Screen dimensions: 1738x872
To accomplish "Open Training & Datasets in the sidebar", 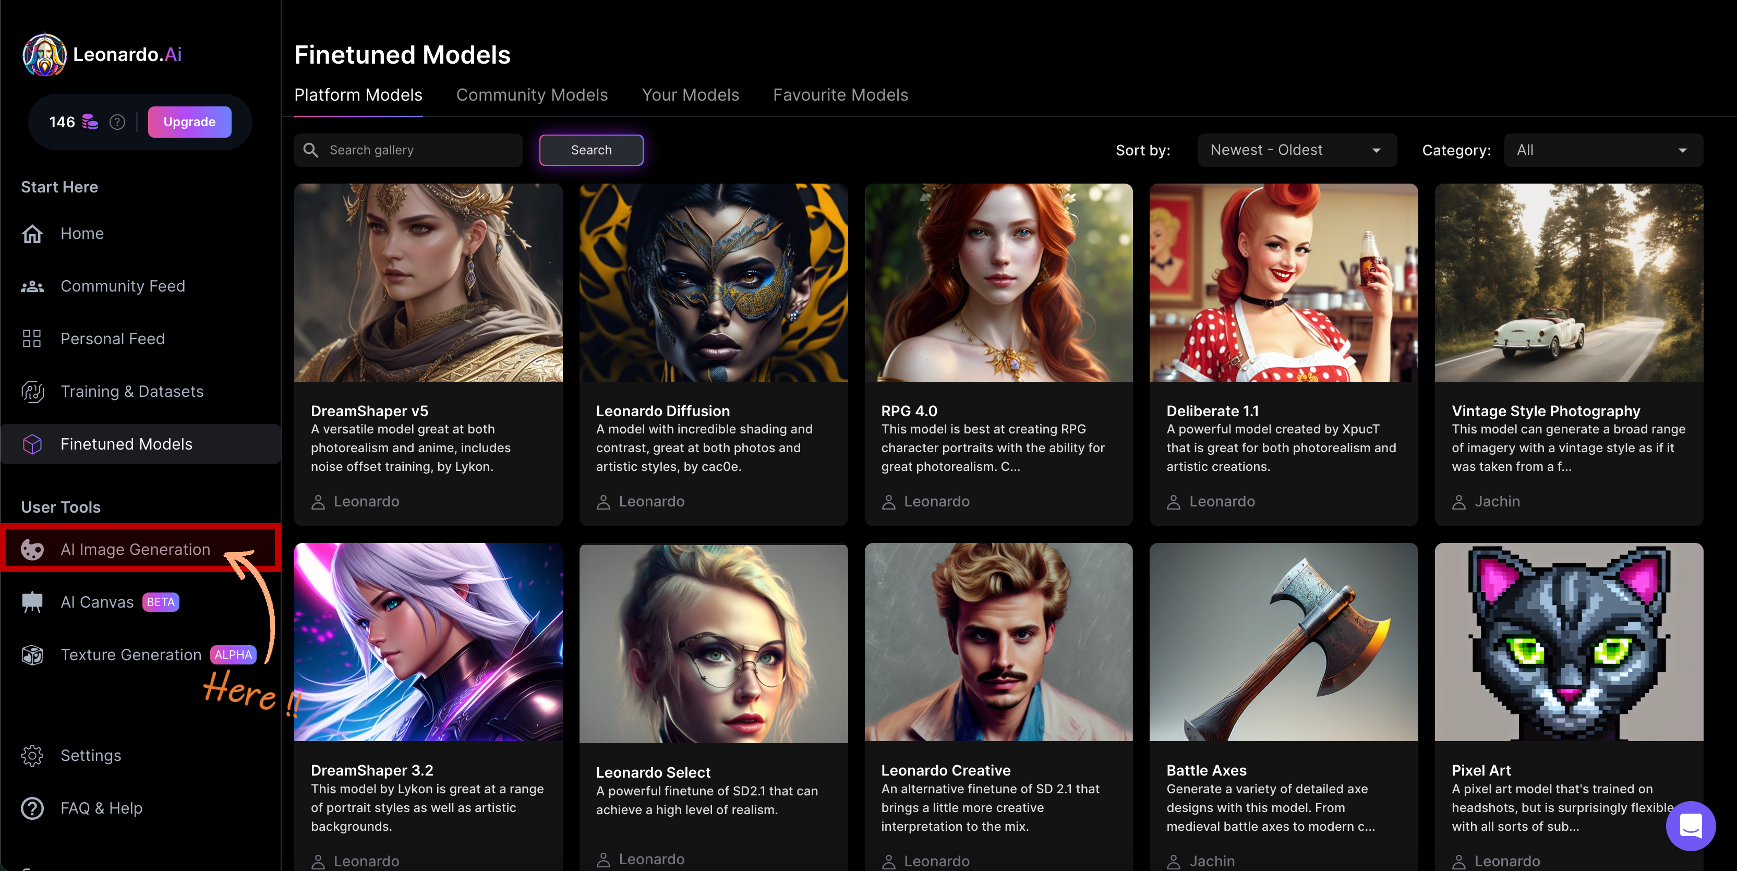I will 140,392.
